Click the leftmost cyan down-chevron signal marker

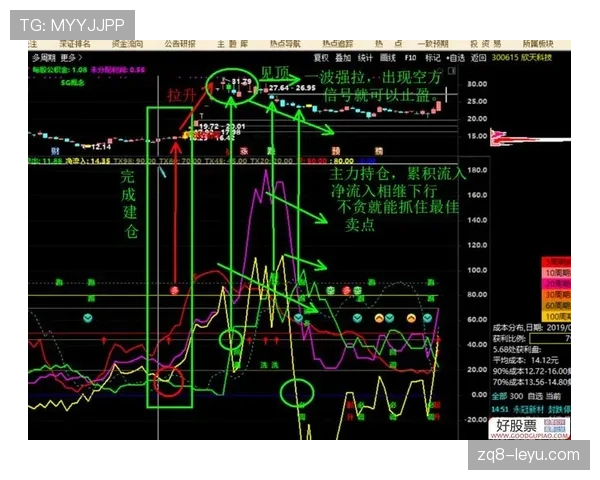click(x=90, y=318)
